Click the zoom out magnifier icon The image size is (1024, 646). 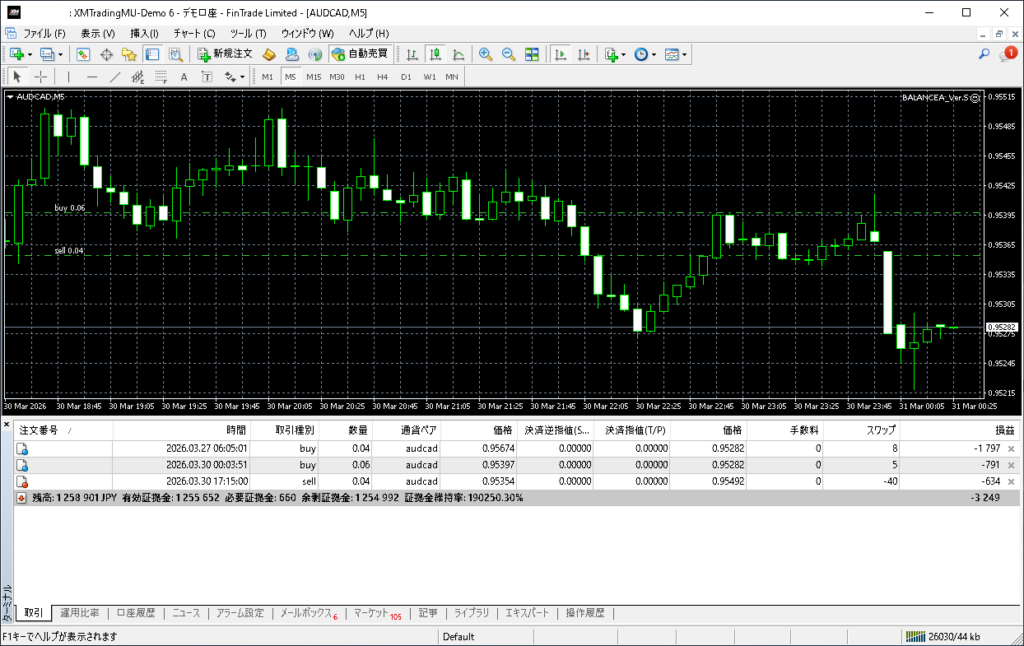pos(508,54)
